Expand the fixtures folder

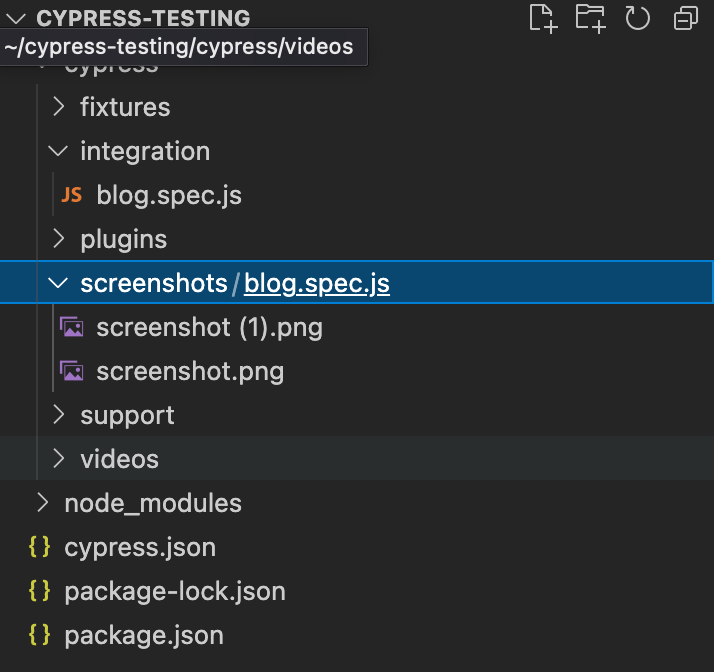click(59, 107)
